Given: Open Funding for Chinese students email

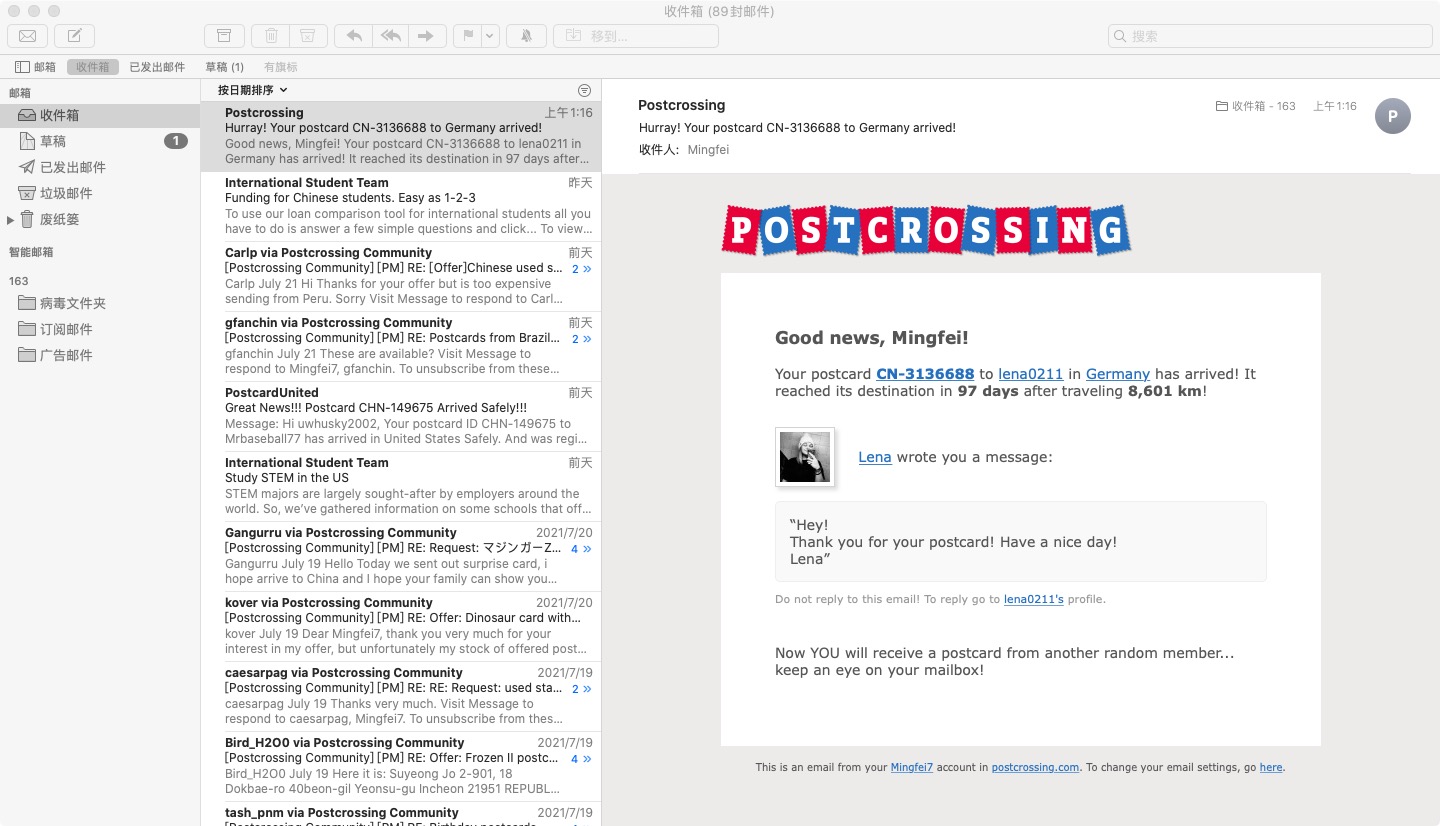Looking at the screenshot, I should pyautogui.click(x=401, y=206).
